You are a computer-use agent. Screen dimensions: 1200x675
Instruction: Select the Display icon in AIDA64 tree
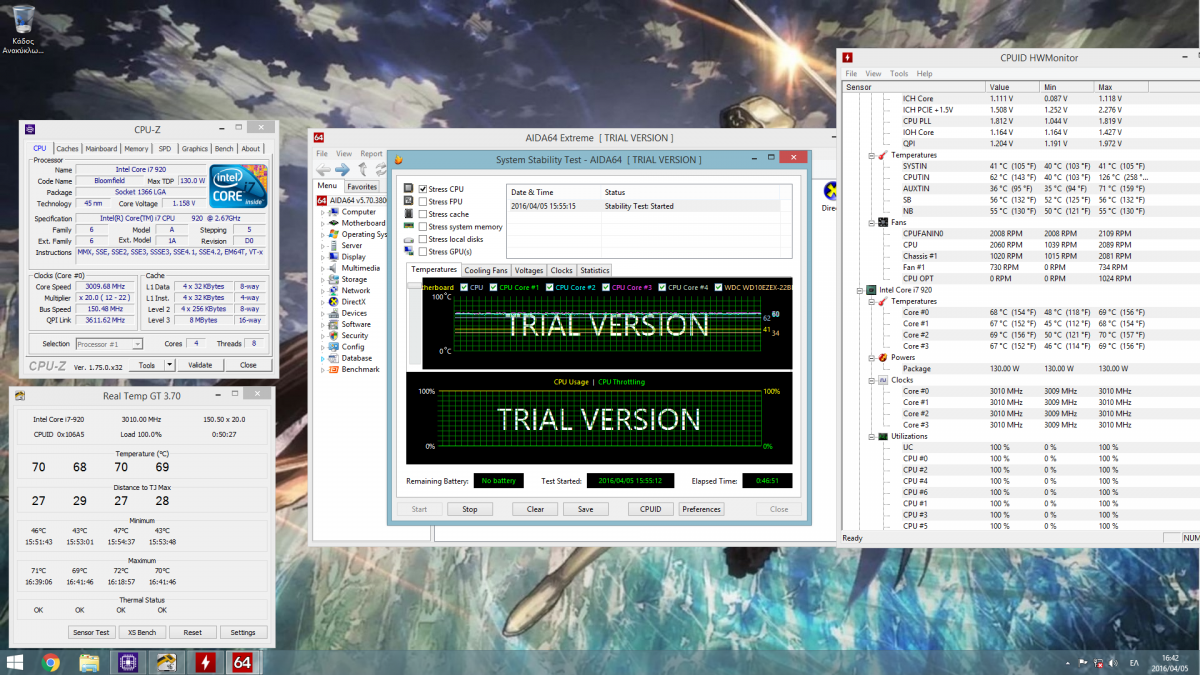pos(333,257)
